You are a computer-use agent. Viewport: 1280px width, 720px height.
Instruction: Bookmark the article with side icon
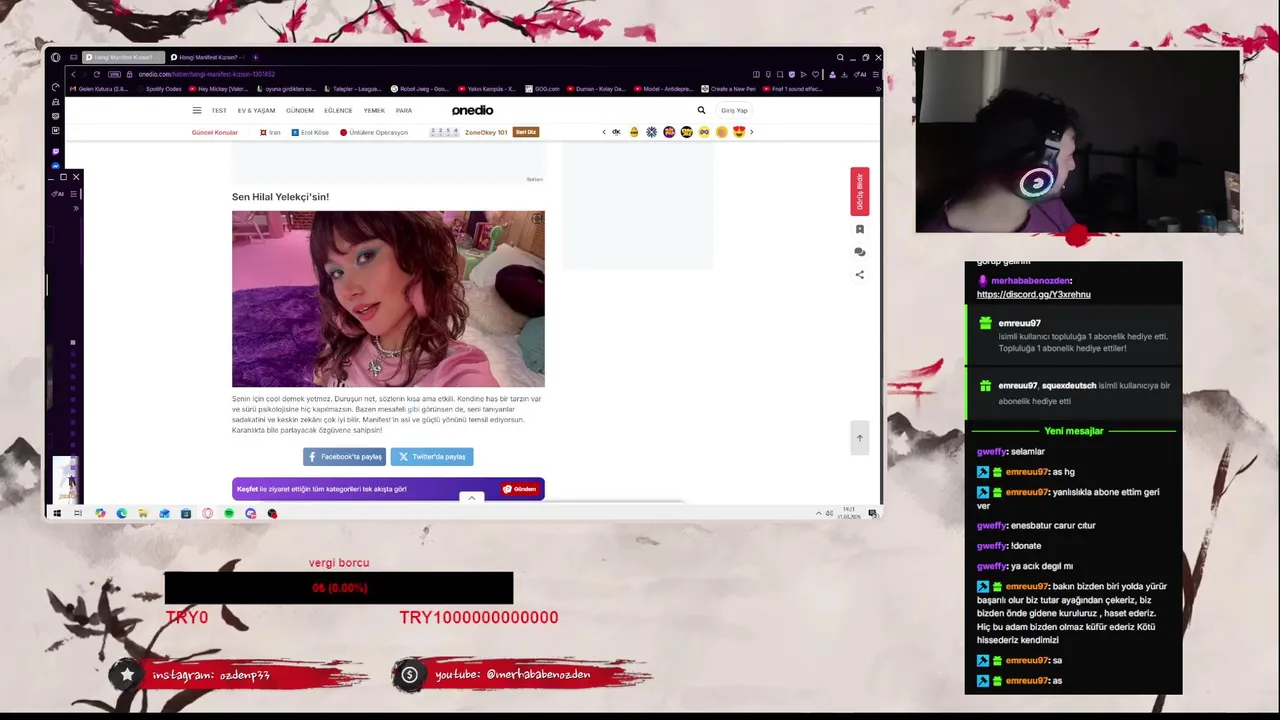point(859,229)
